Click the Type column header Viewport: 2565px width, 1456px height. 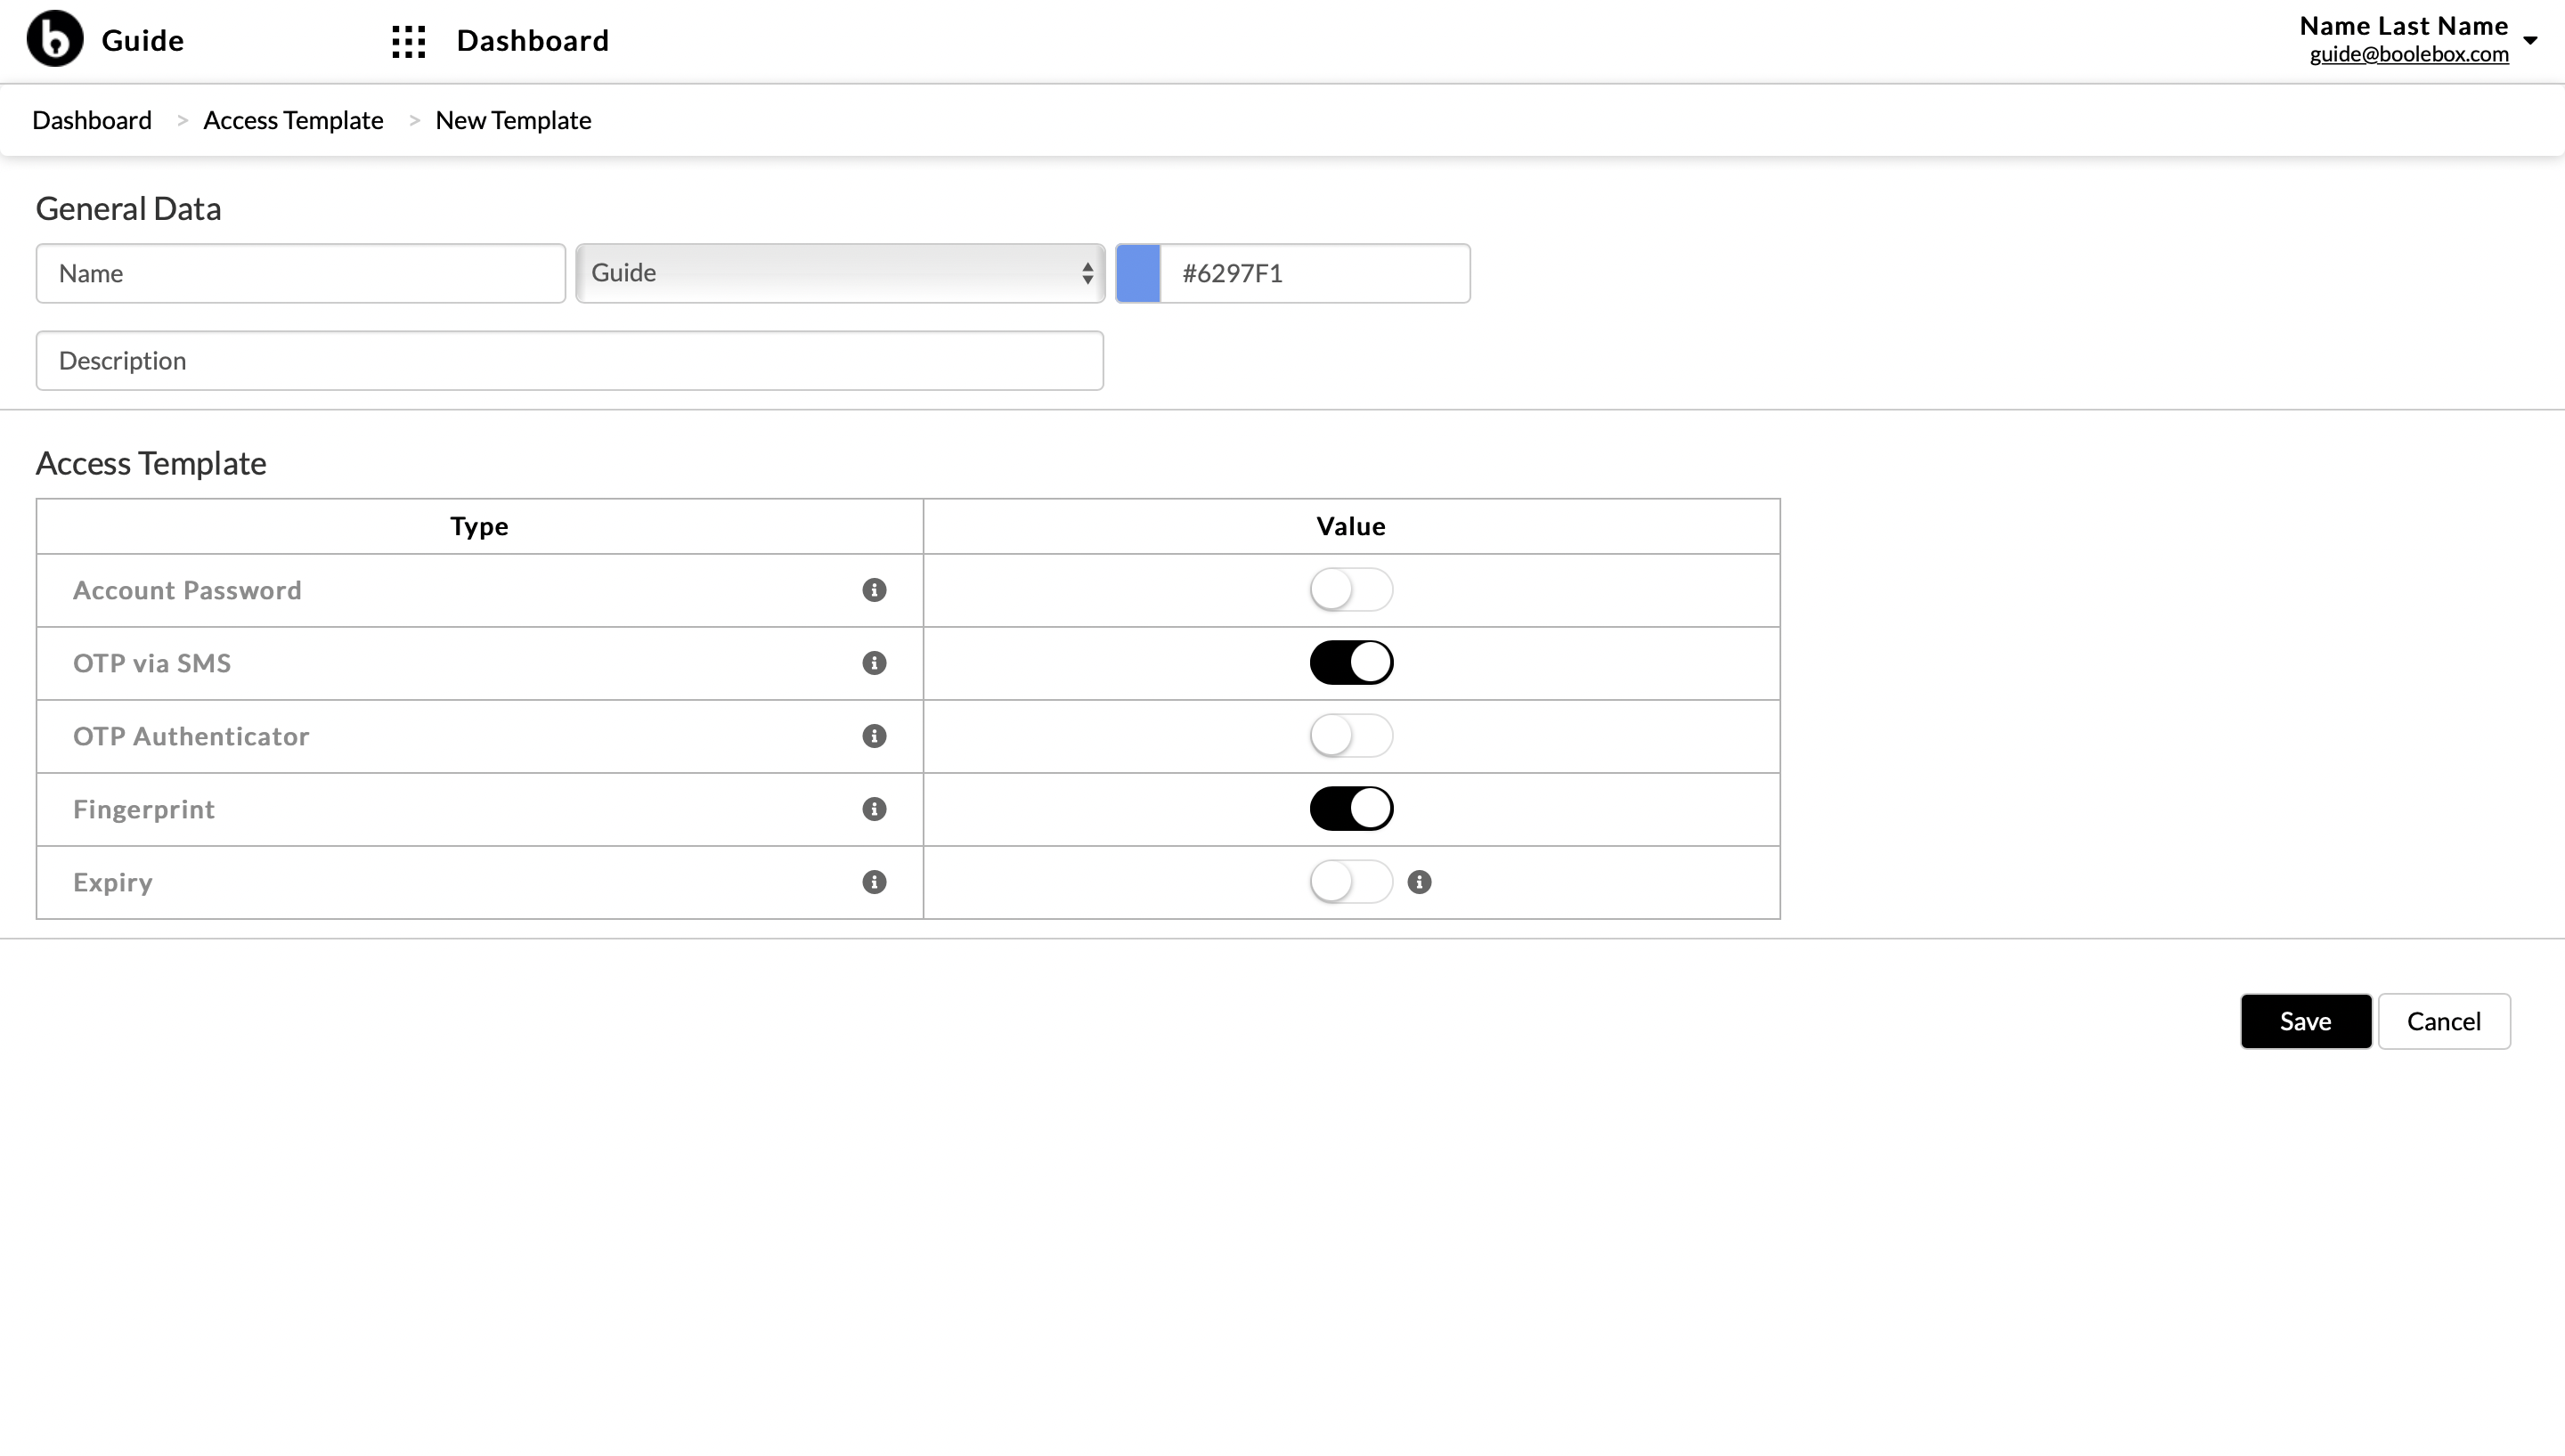(479, 526)
